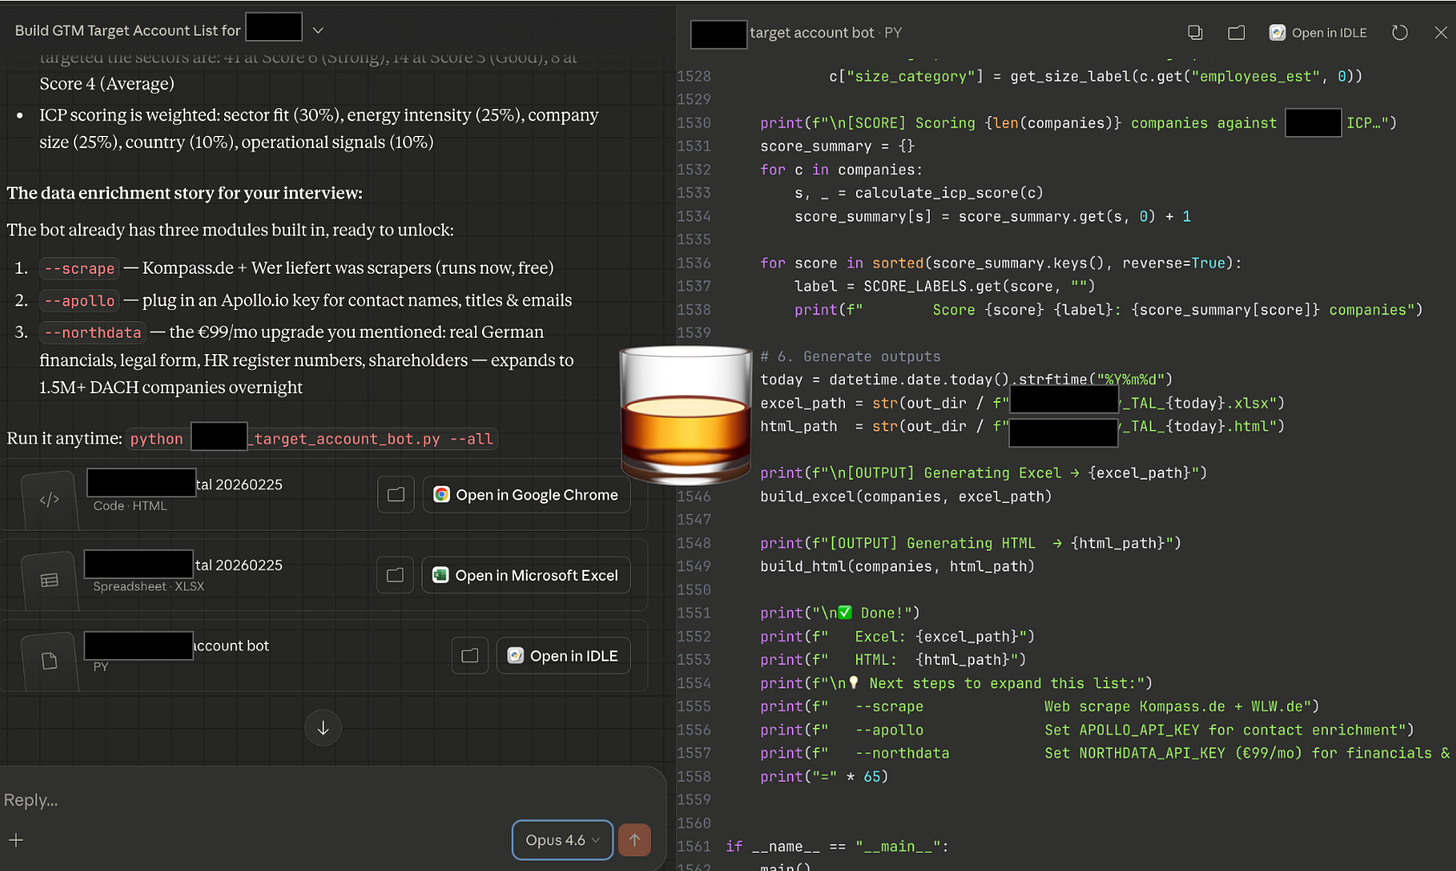The height and width of the screenshot is (871, 1456).
Task: Click 'for c in companies:' code line
Action: pos(841,170)
